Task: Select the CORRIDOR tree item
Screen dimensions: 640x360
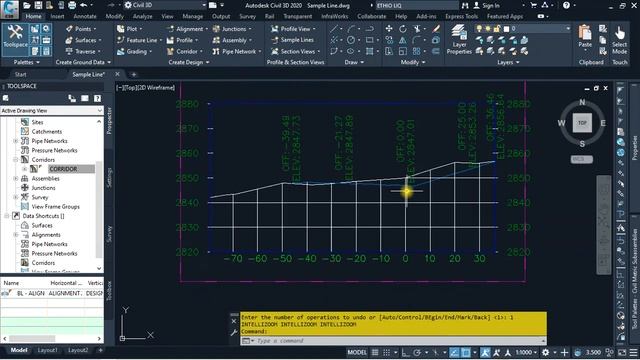Action: pos(71,169)
